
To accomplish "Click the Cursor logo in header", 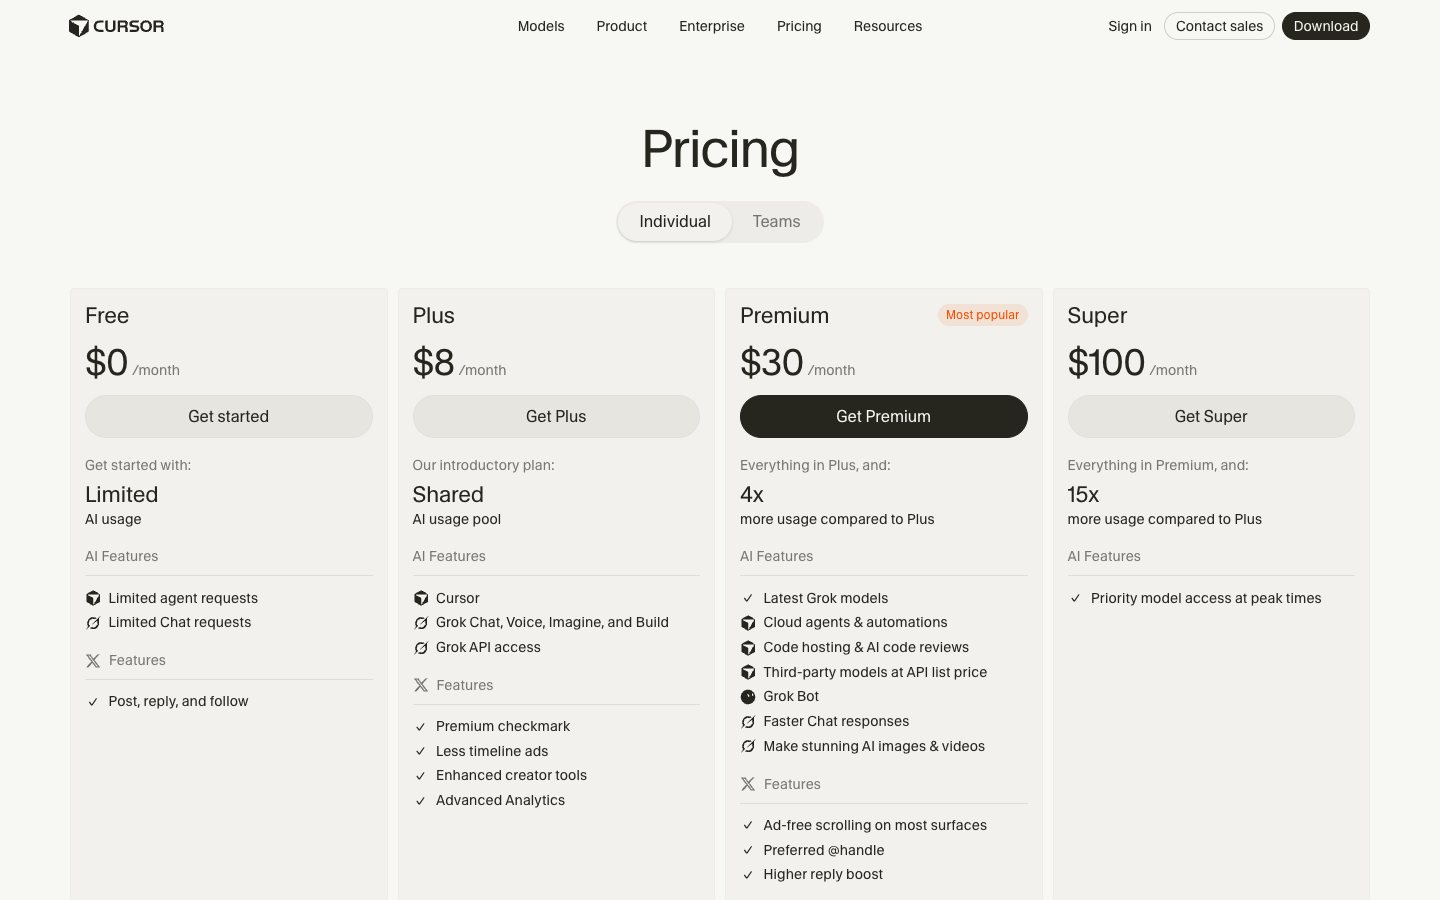I will tap(116, 26).
